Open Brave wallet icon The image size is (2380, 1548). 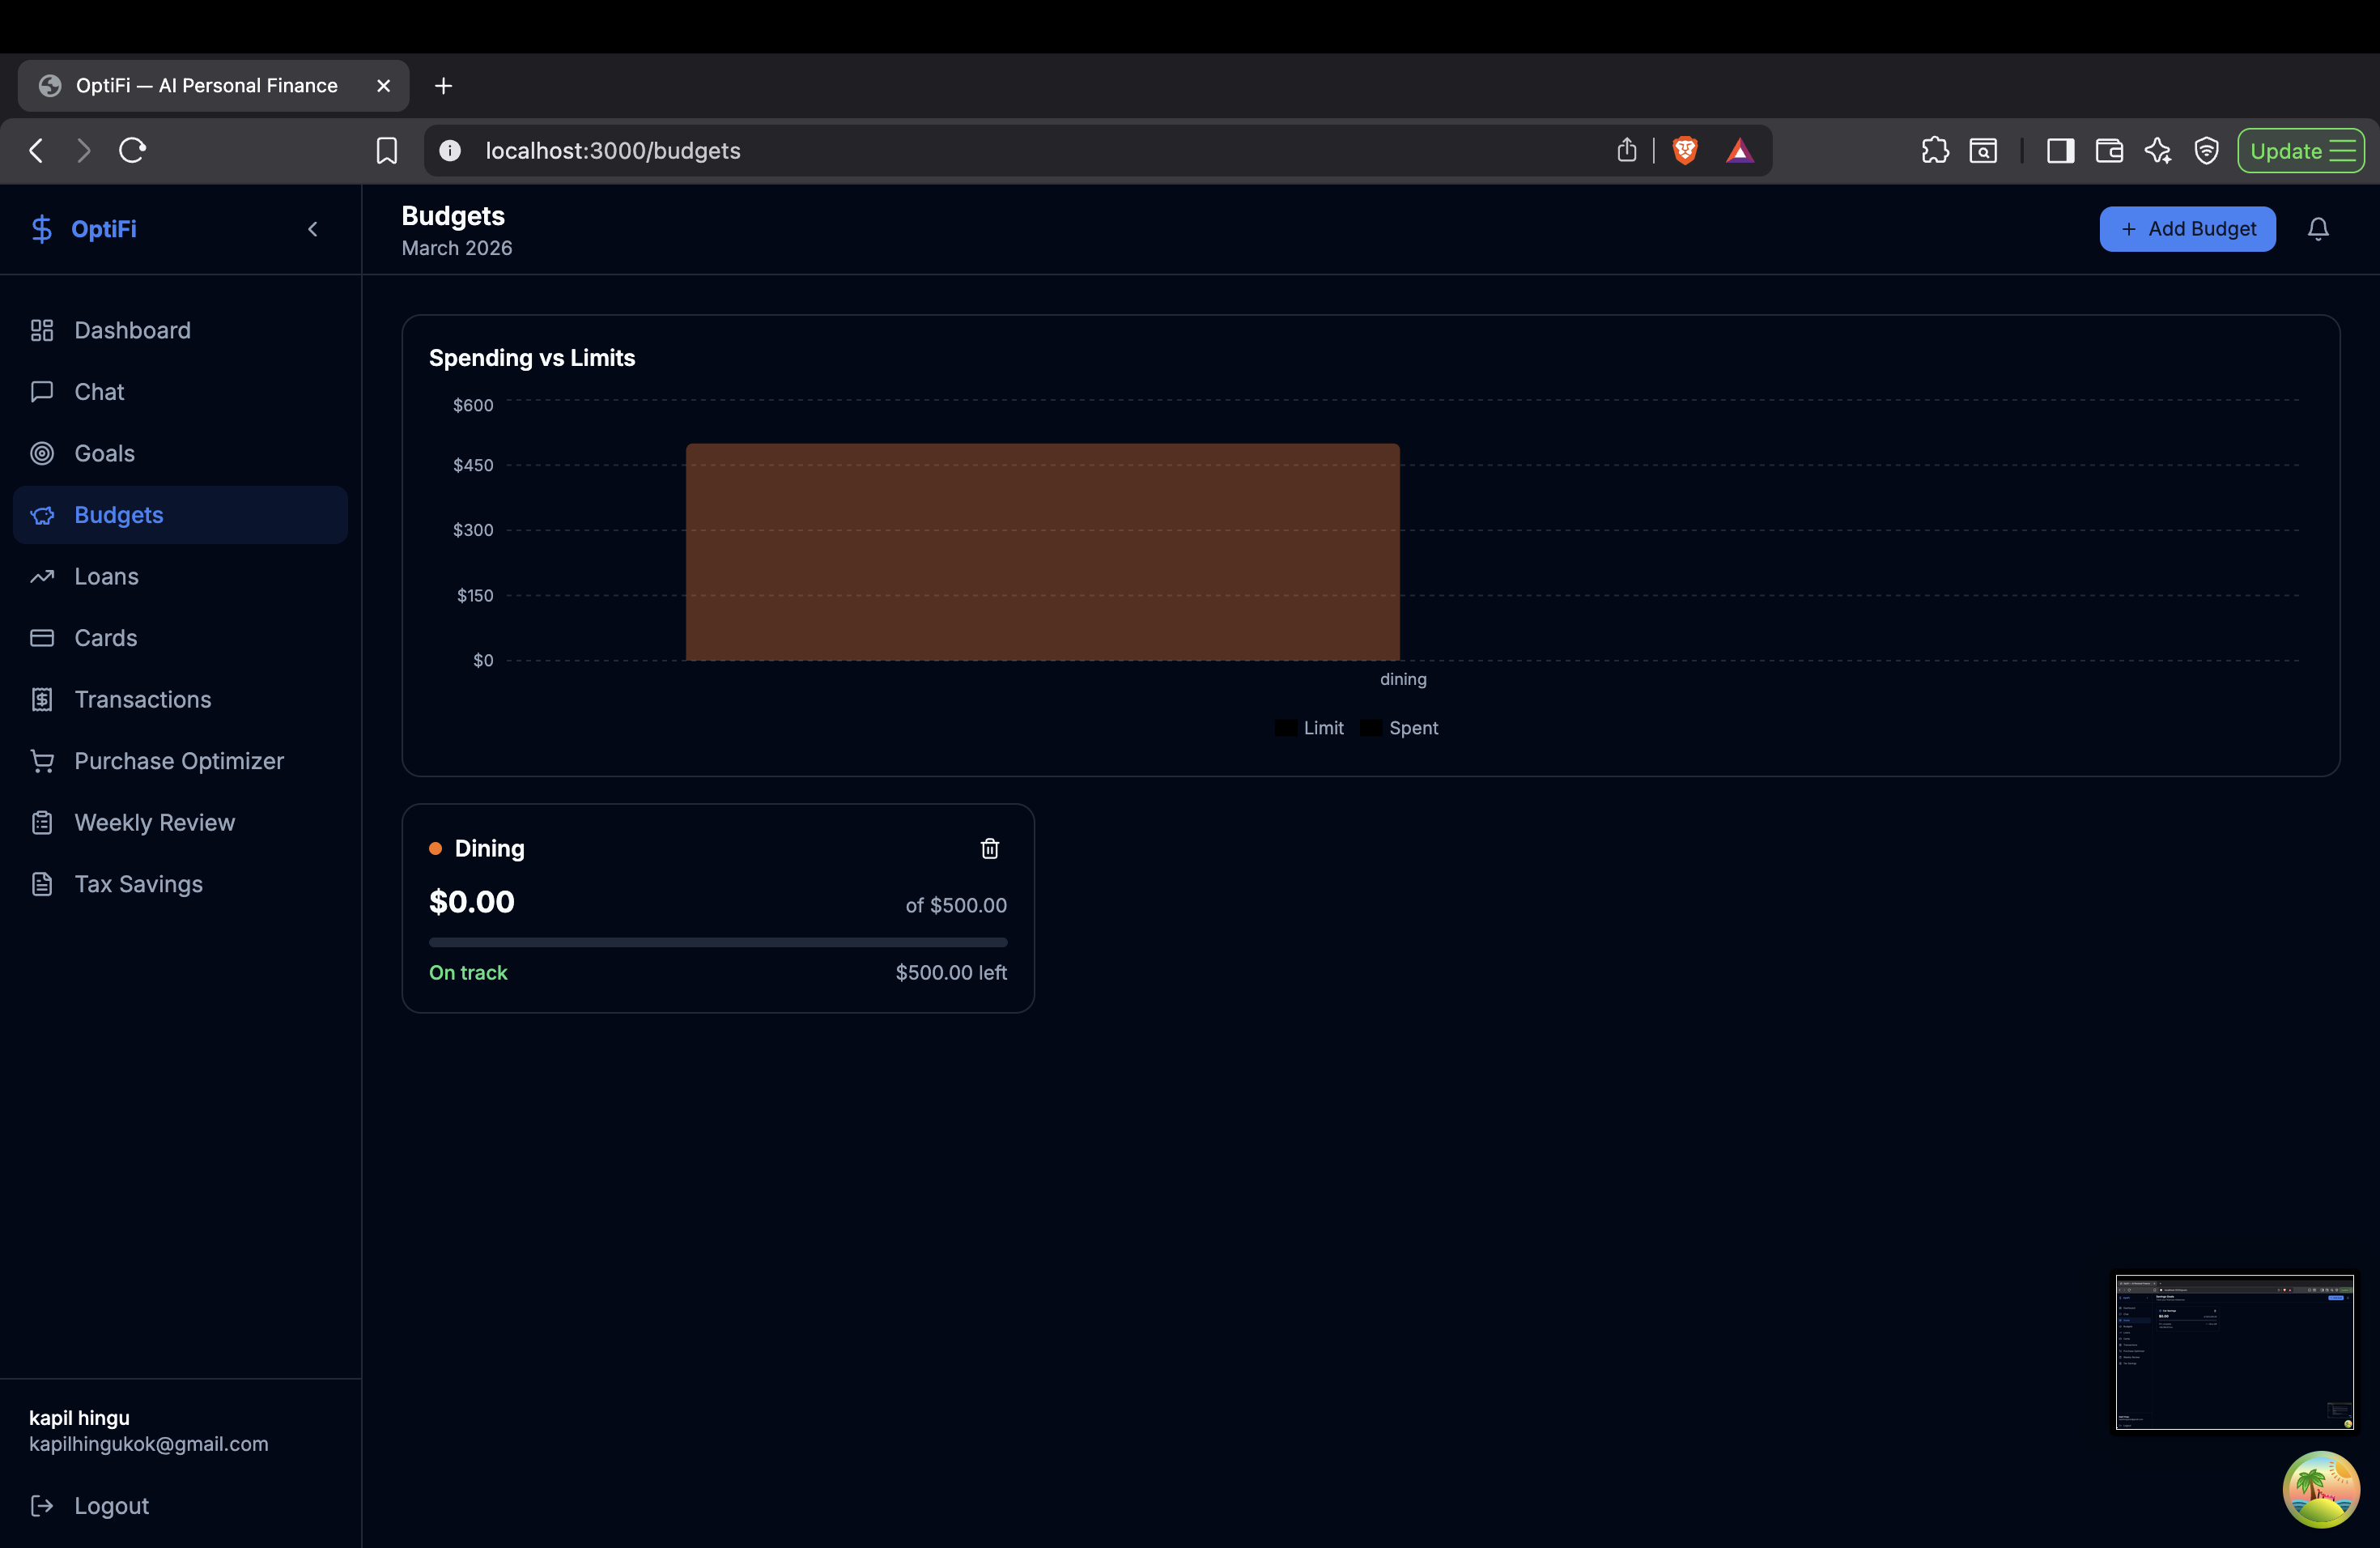pyautogui.click(x=2109, y=150)
